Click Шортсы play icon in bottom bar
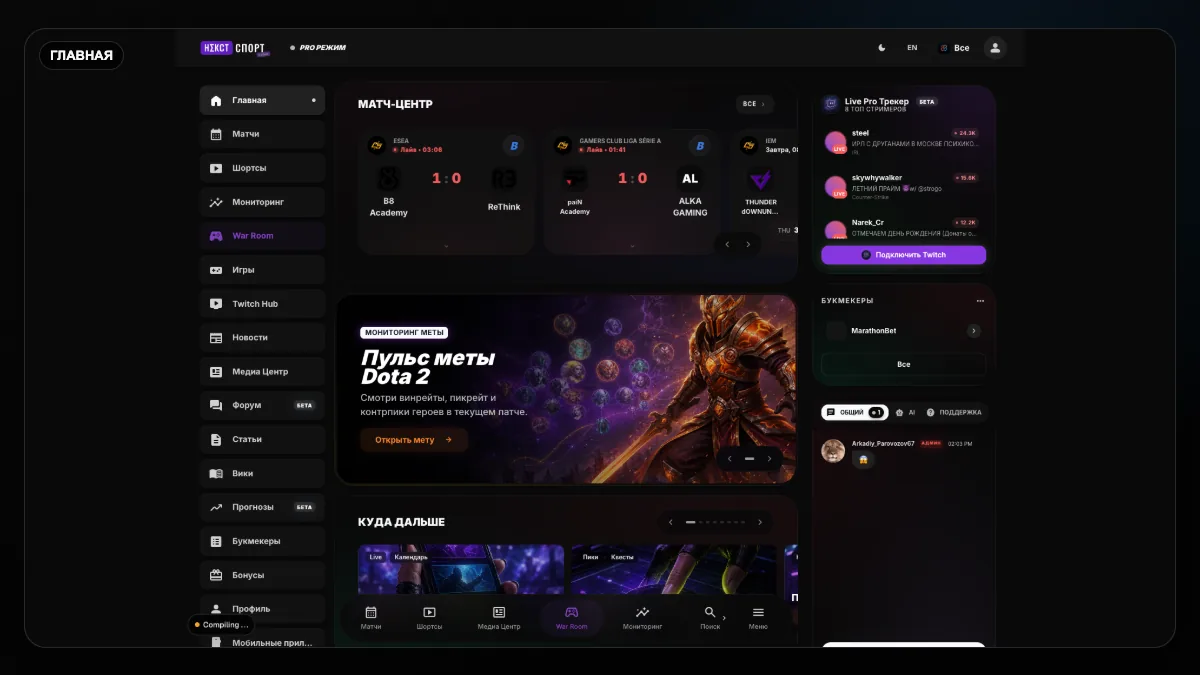 [x=429, y=612]
